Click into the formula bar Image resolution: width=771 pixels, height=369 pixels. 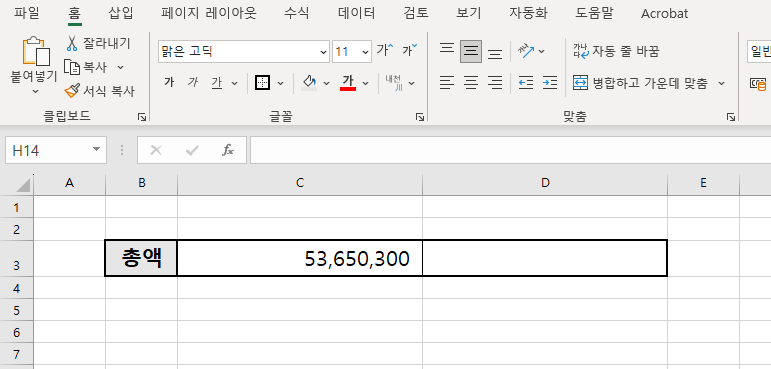tap(510, 150)
